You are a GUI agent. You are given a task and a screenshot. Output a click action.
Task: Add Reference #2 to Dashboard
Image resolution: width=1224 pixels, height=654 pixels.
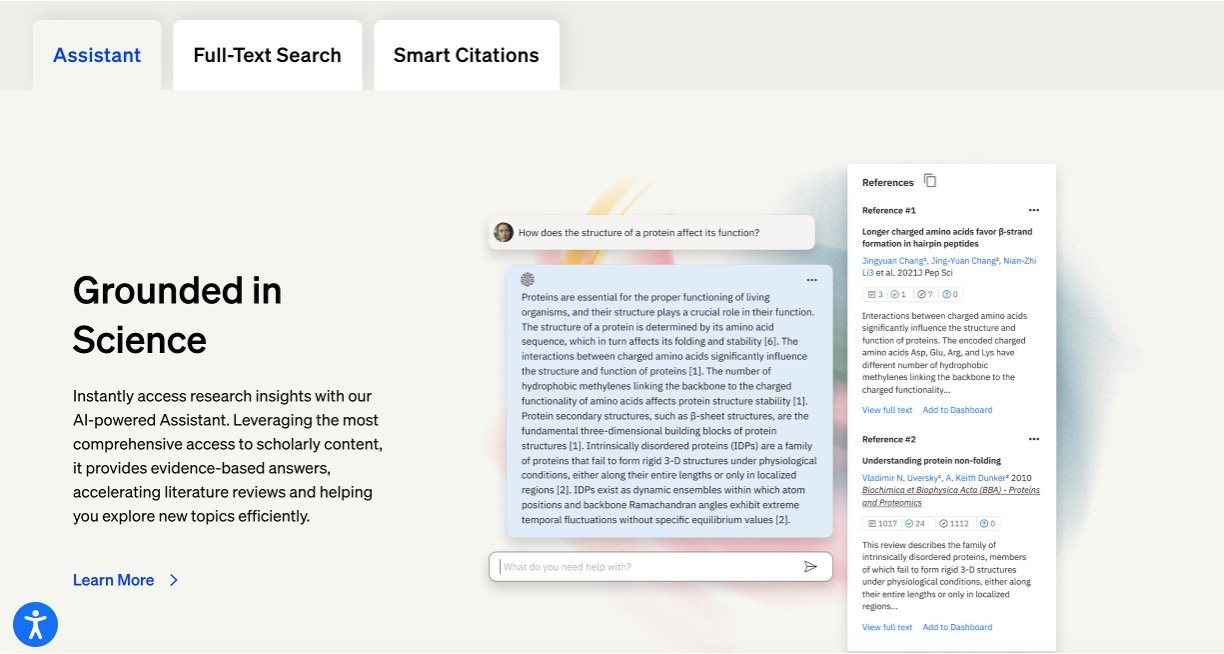958,627
